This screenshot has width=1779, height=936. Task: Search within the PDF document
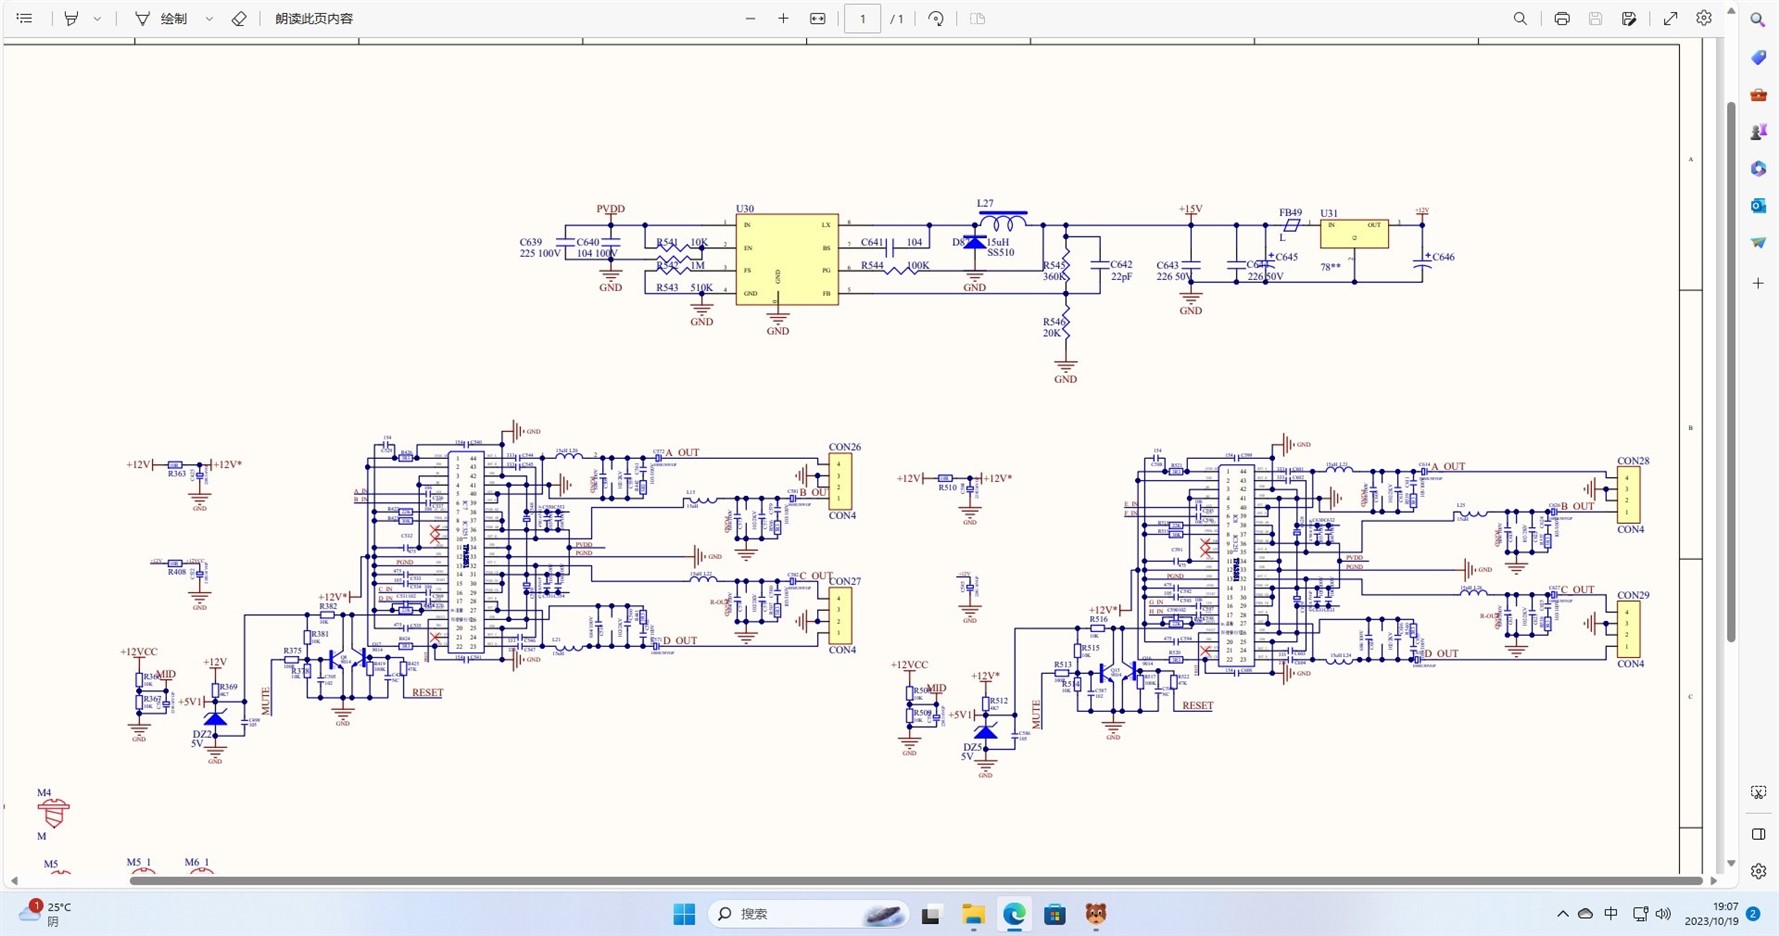point(1520,19)
